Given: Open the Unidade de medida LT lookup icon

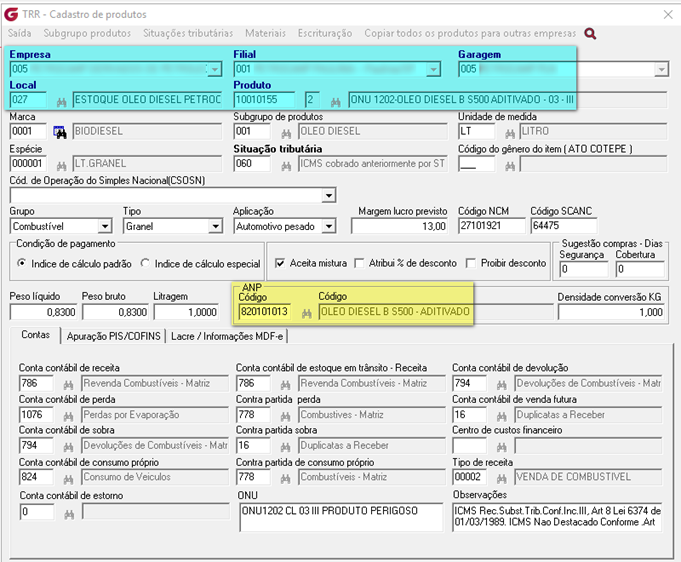Looking at the screenshot, I should point(510,133).
